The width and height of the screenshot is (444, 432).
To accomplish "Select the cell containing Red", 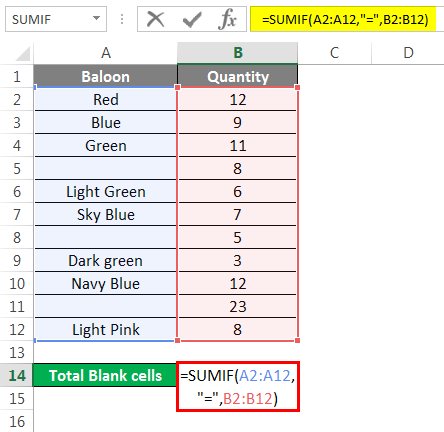I will [105, 99].
